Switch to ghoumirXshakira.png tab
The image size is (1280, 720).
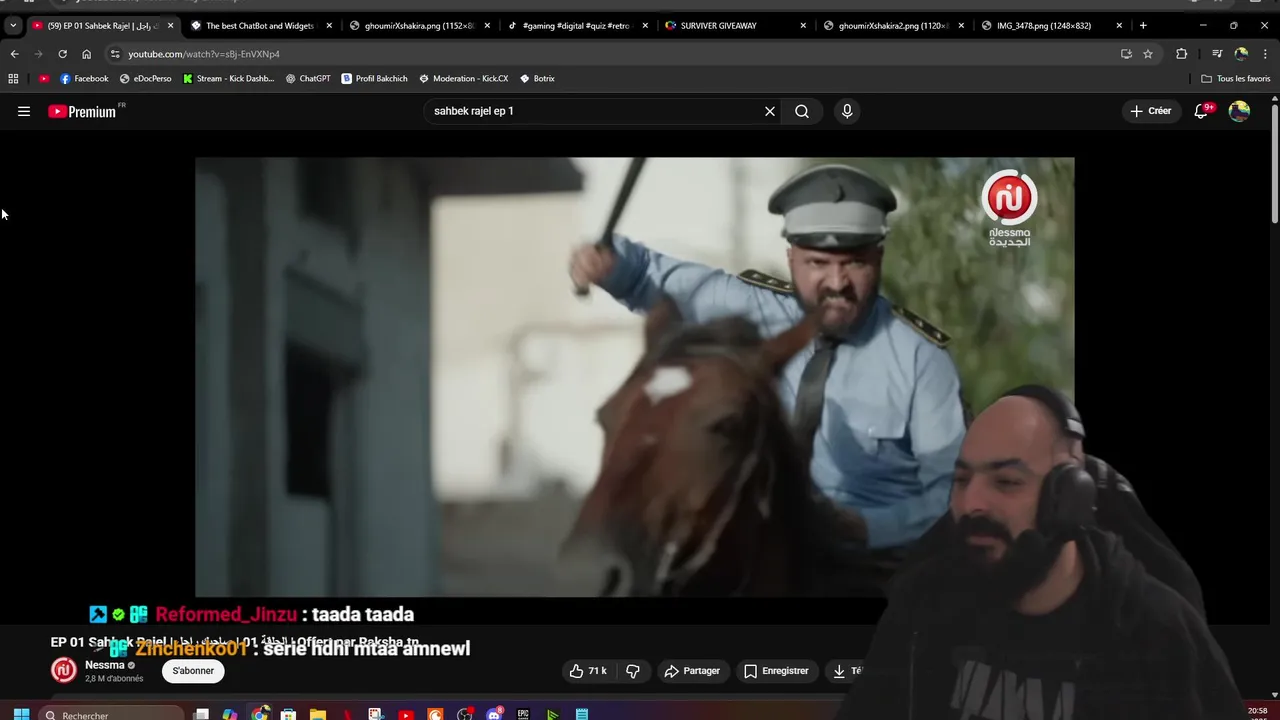tap(419, 25)
